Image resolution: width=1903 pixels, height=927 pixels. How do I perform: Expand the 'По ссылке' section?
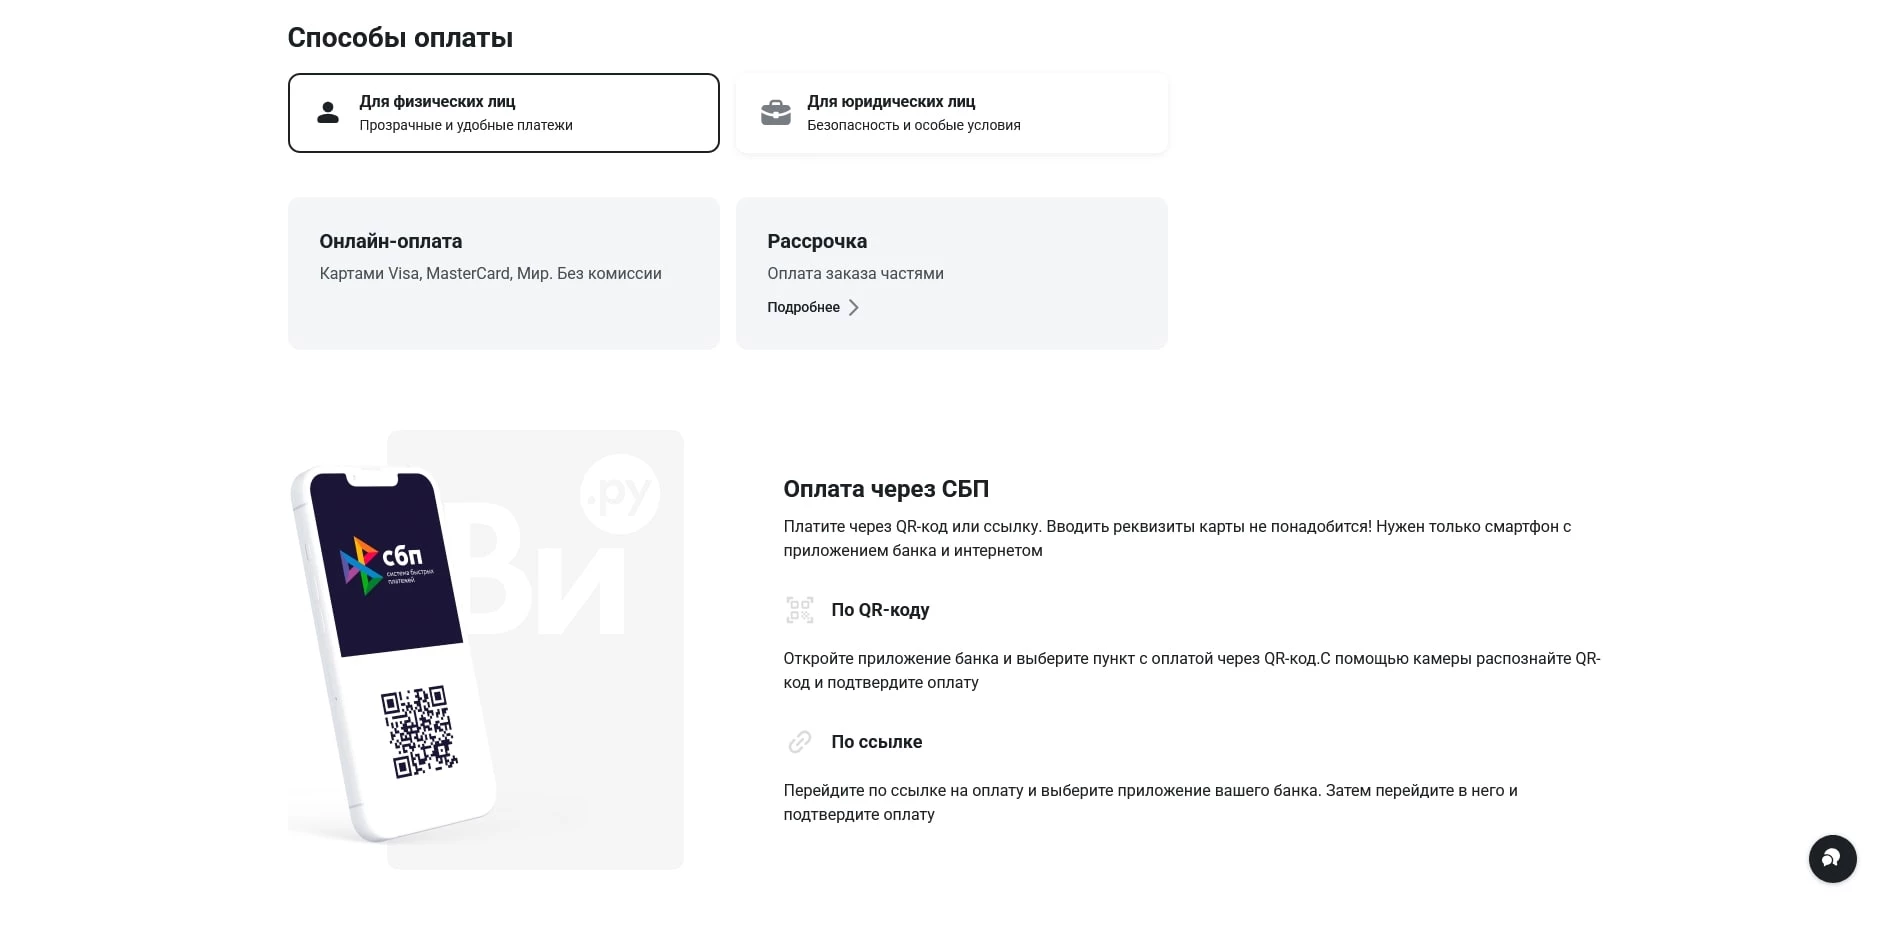876,742
